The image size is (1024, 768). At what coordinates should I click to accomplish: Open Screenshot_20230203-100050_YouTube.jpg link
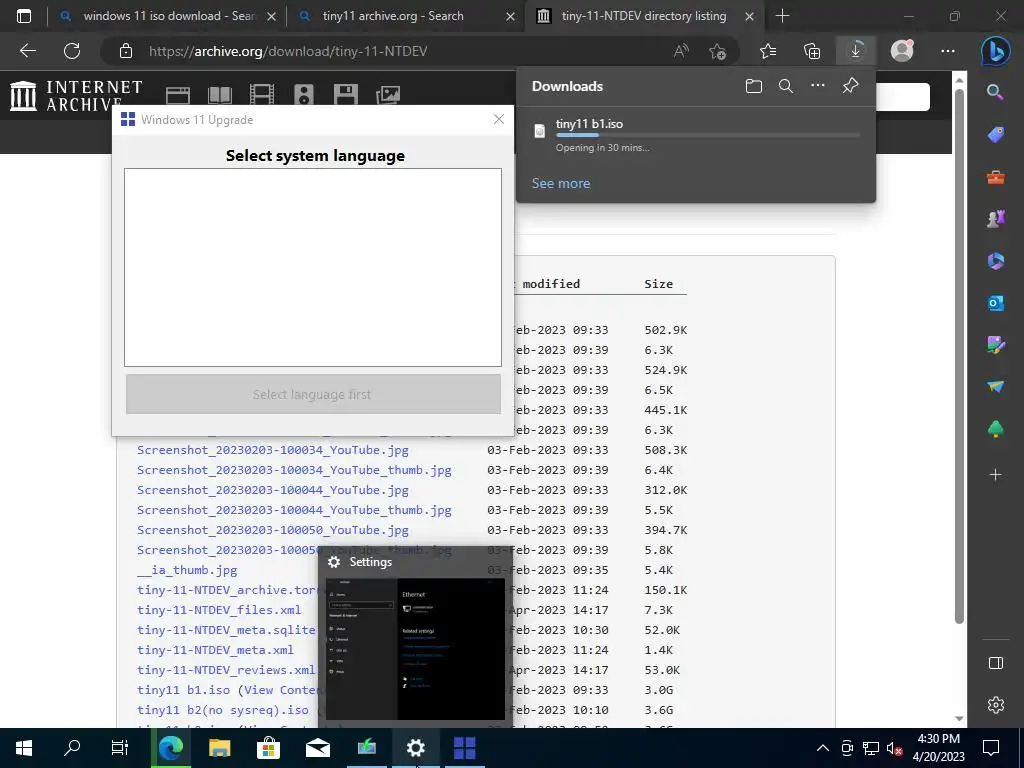[272, 530]
